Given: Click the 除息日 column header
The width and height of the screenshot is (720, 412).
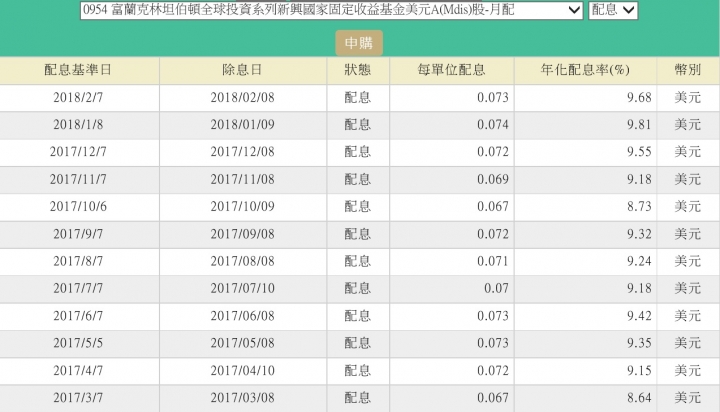Looking at the screenshot, I should 242,70.
